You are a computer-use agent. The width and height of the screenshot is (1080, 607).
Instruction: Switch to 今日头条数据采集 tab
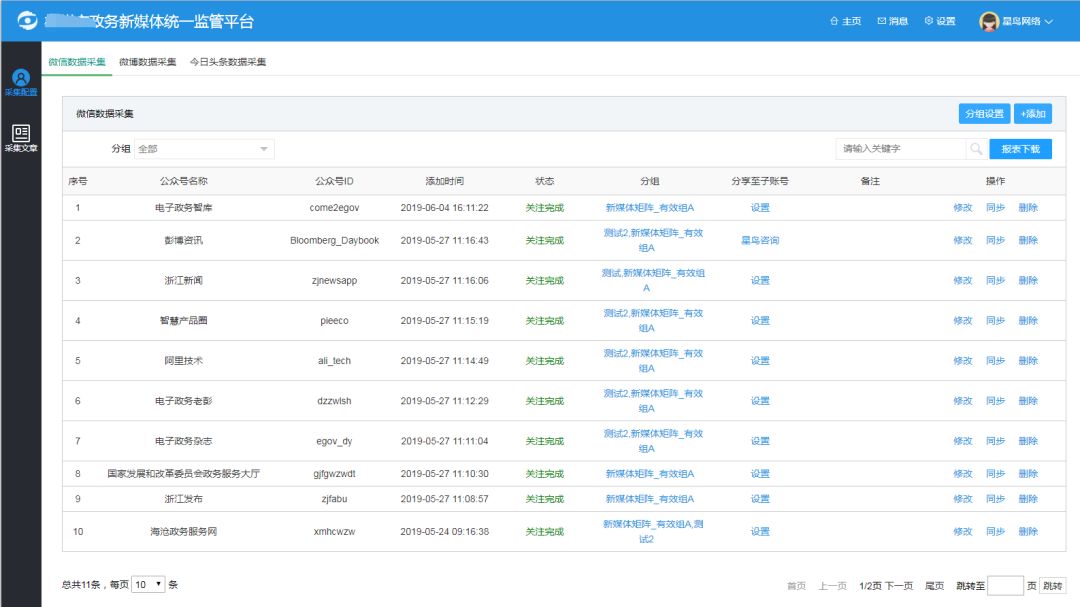(228, 62)
